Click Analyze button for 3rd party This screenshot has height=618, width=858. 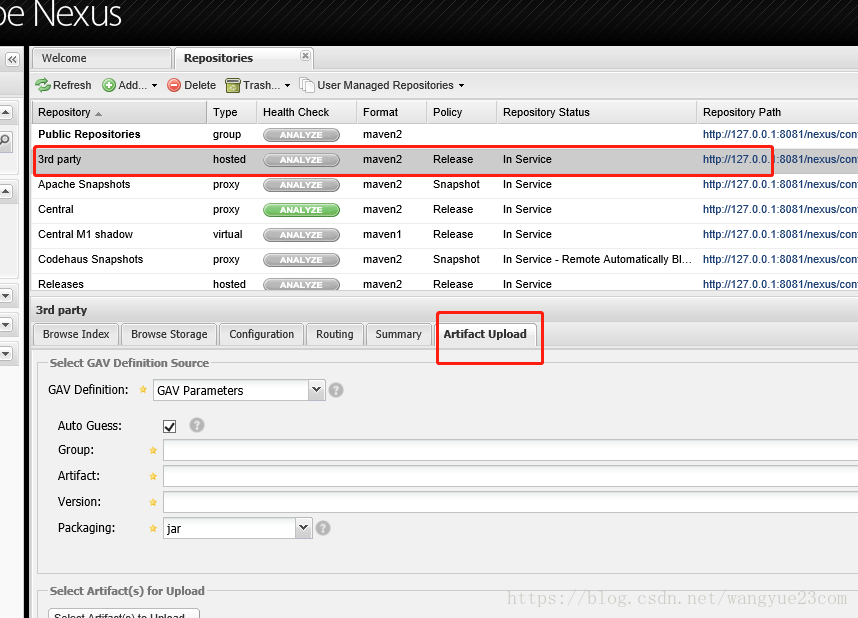[302, 160]
